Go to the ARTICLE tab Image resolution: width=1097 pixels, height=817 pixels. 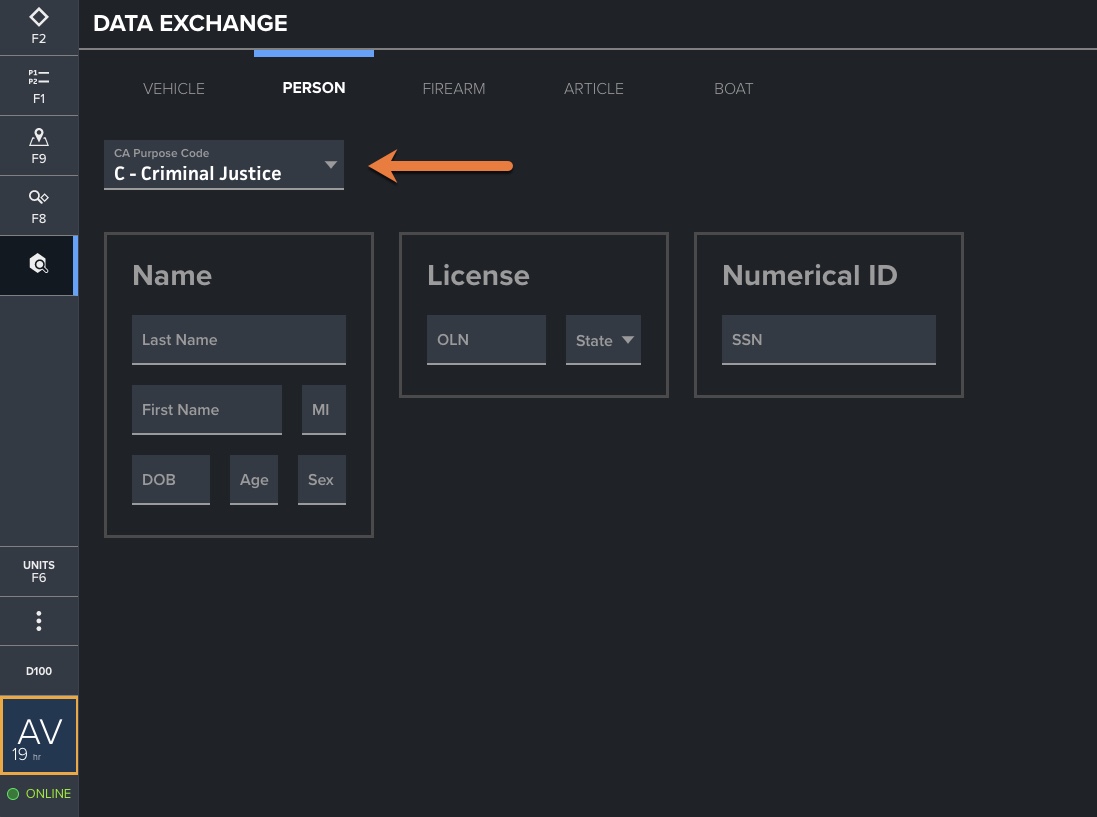(x=593, y=89)
